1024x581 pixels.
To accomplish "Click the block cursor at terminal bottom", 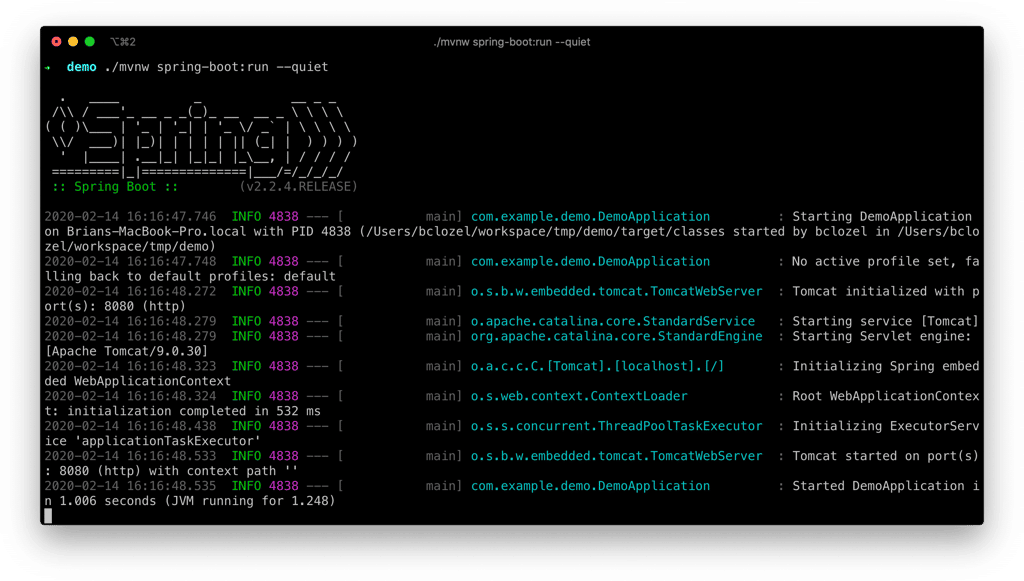I will [48, 516].
